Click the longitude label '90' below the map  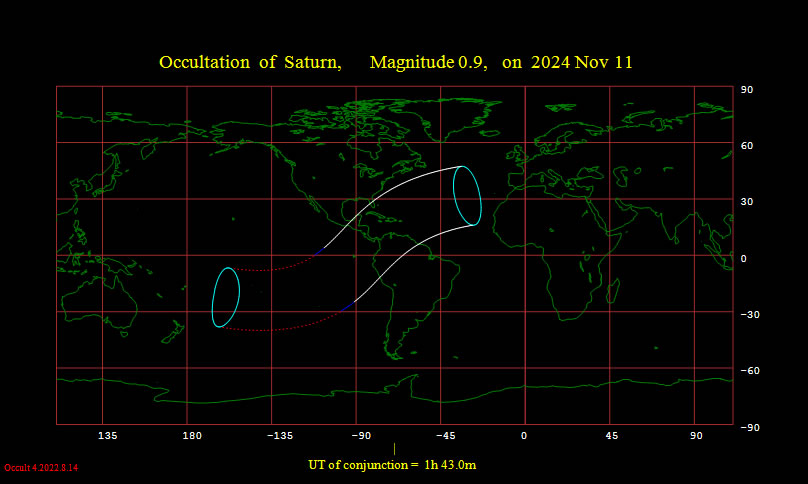pos(696,436)
